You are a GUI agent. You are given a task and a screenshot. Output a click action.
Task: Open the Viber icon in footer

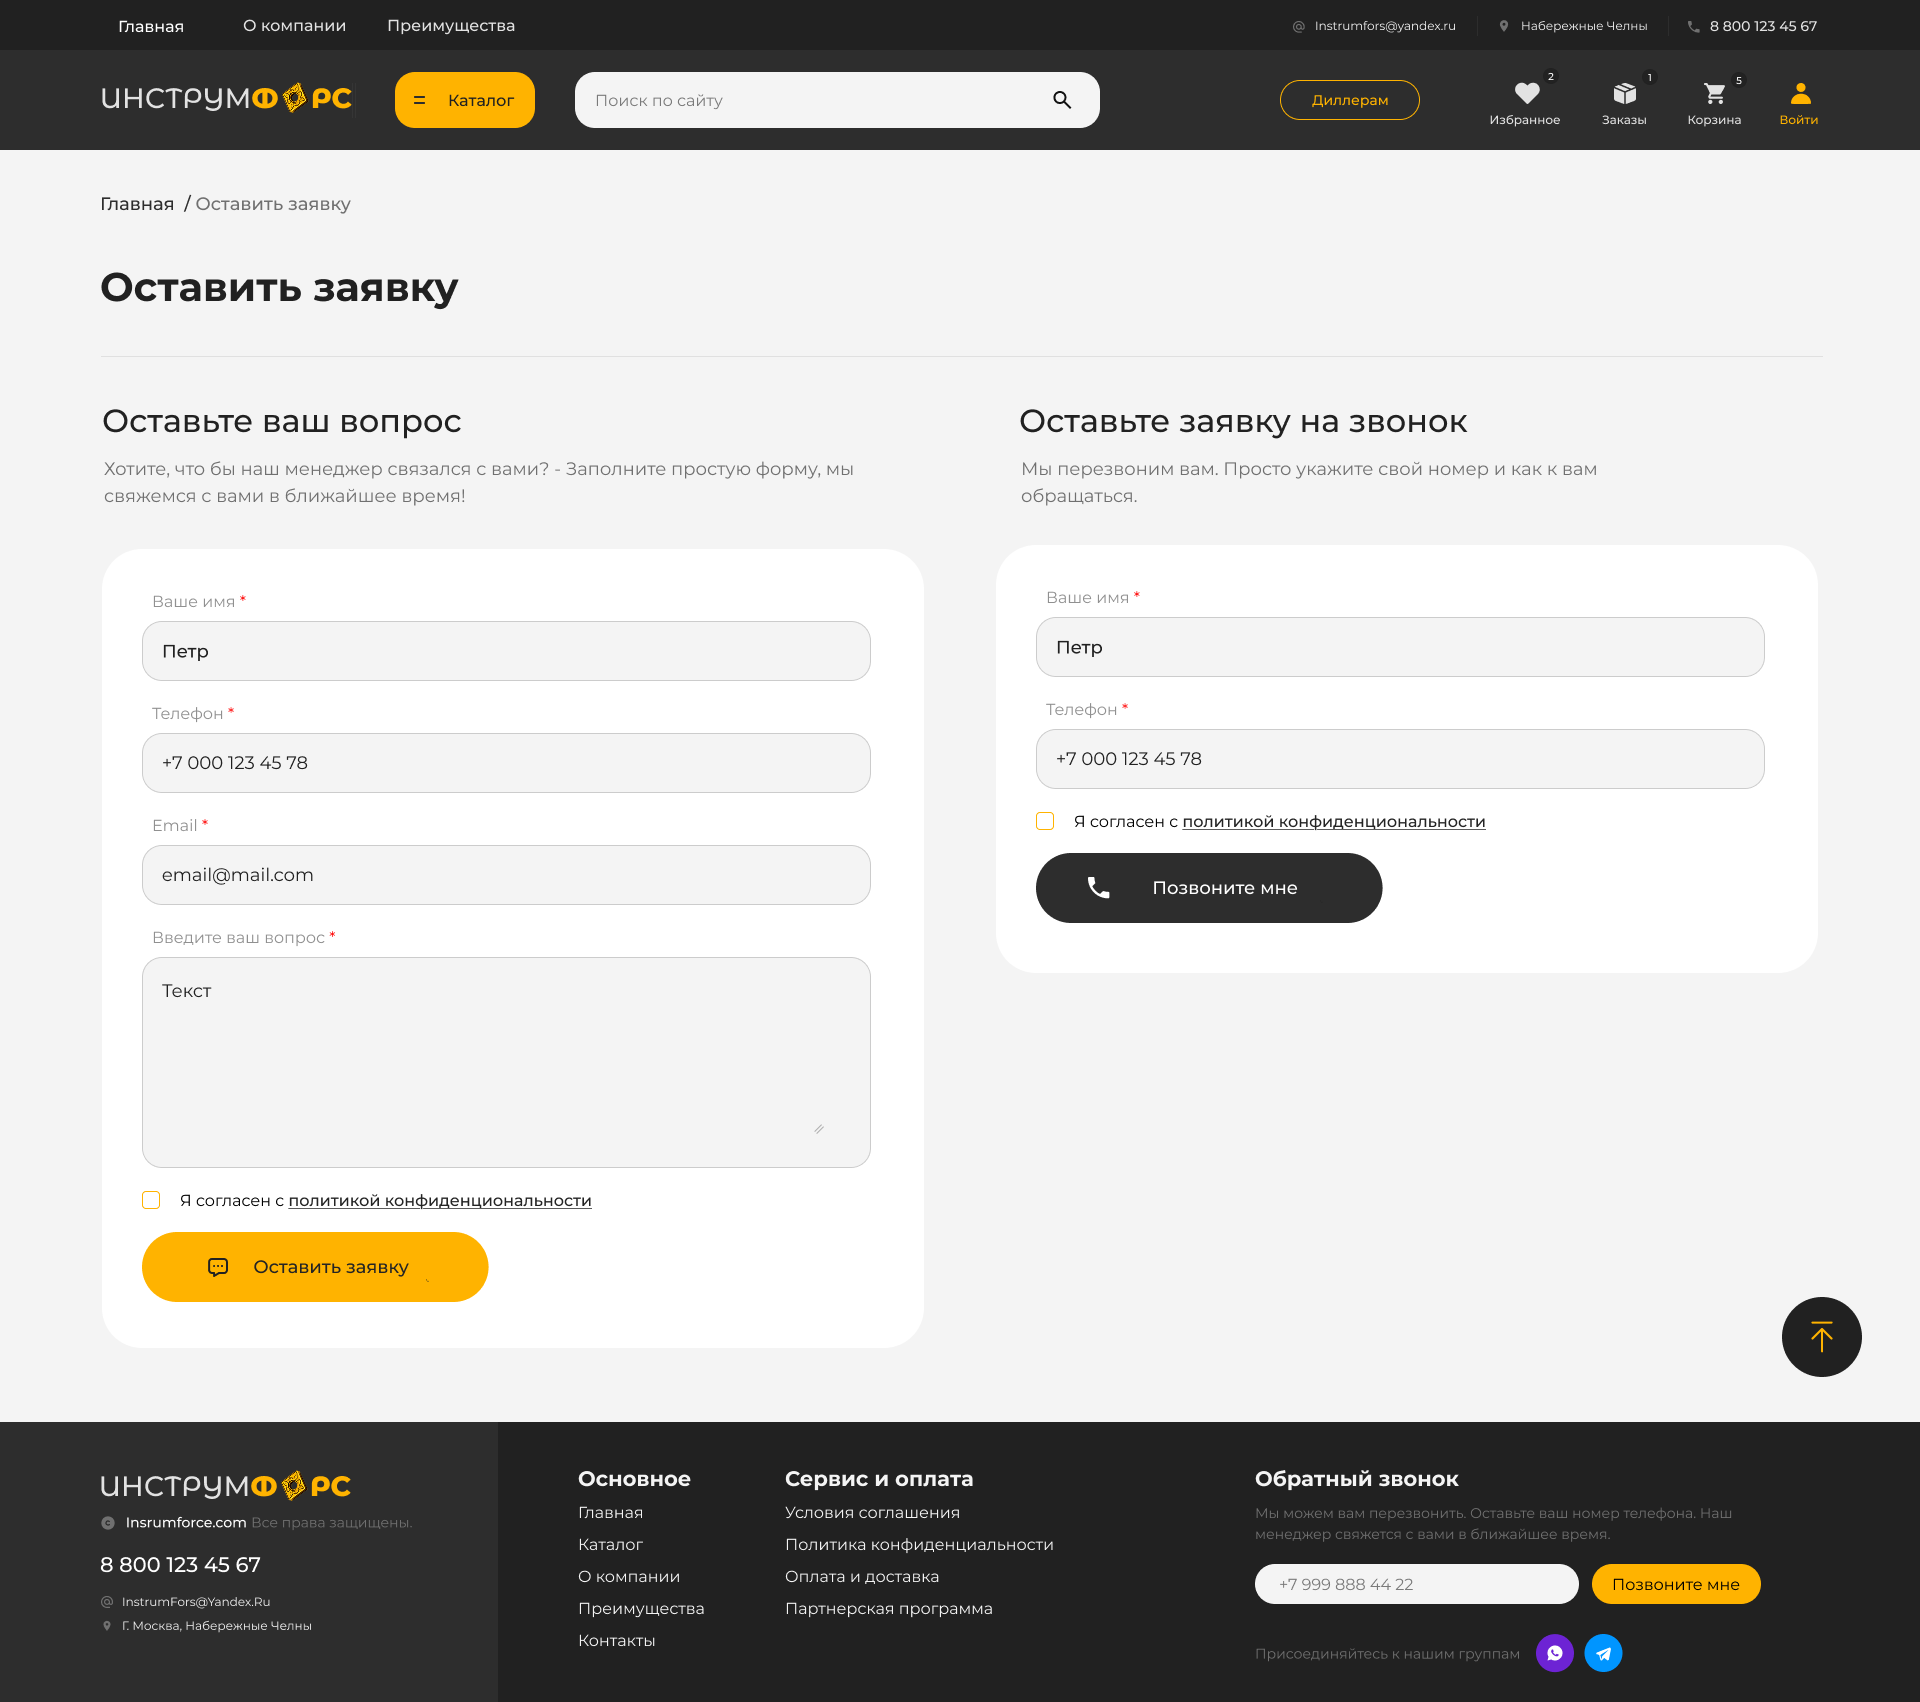tap(1555, 1653)
